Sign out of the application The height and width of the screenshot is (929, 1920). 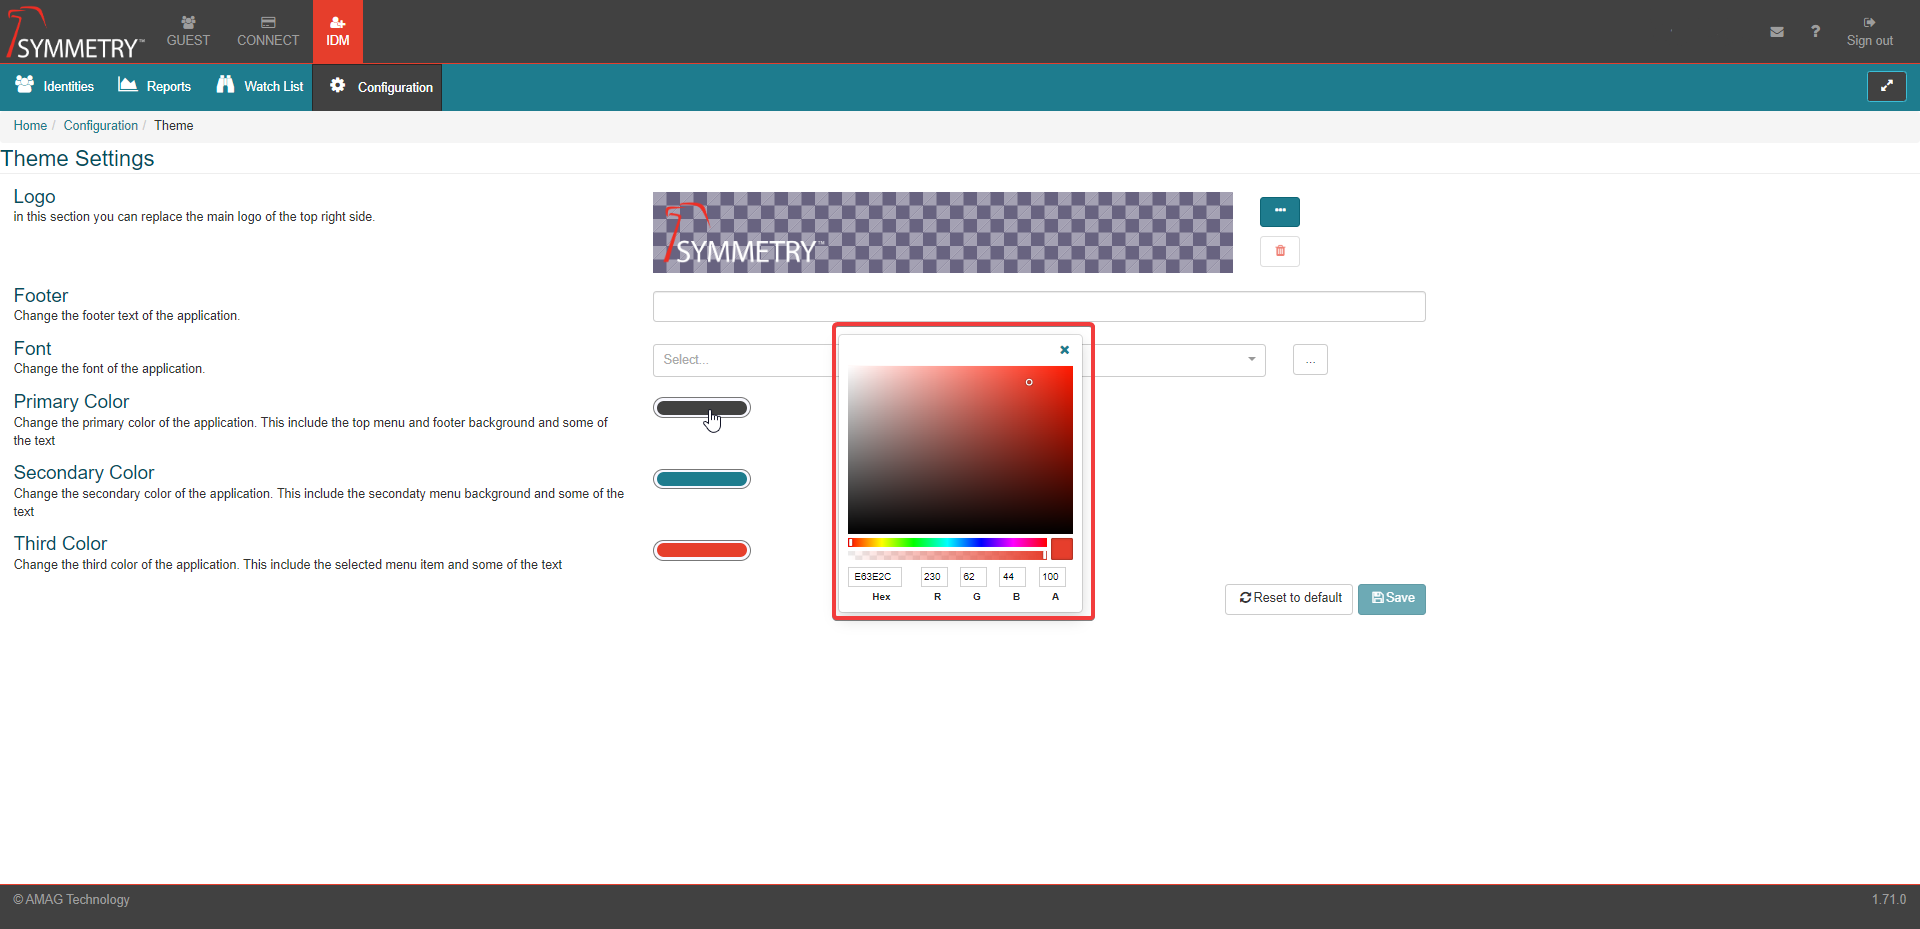[1869, 31]
